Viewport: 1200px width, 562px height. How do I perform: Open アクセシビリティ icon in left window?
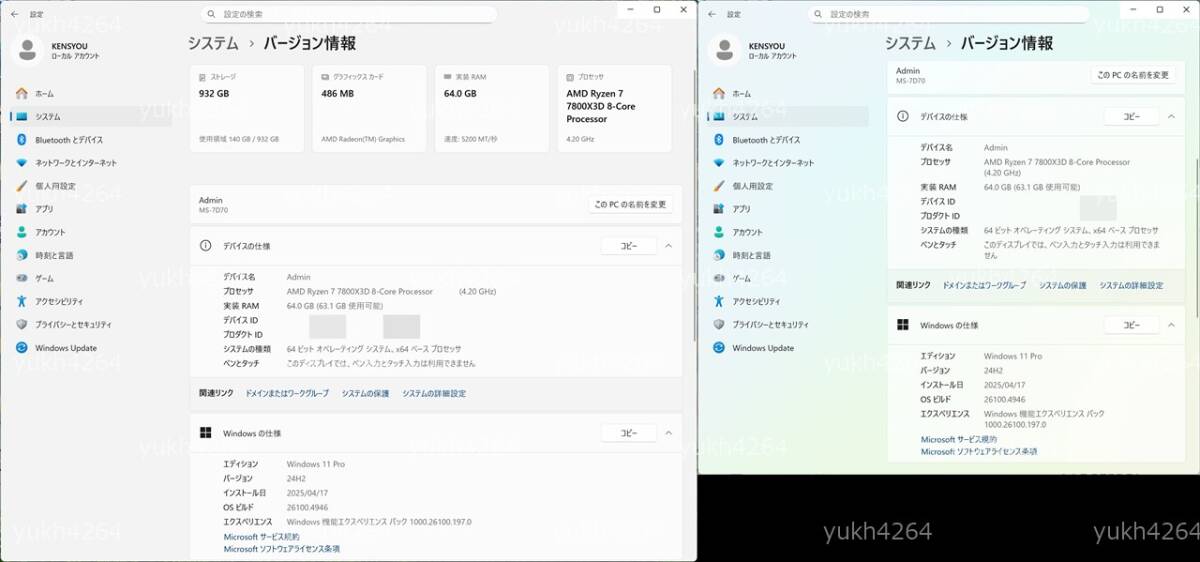click(x=21, y=301)
